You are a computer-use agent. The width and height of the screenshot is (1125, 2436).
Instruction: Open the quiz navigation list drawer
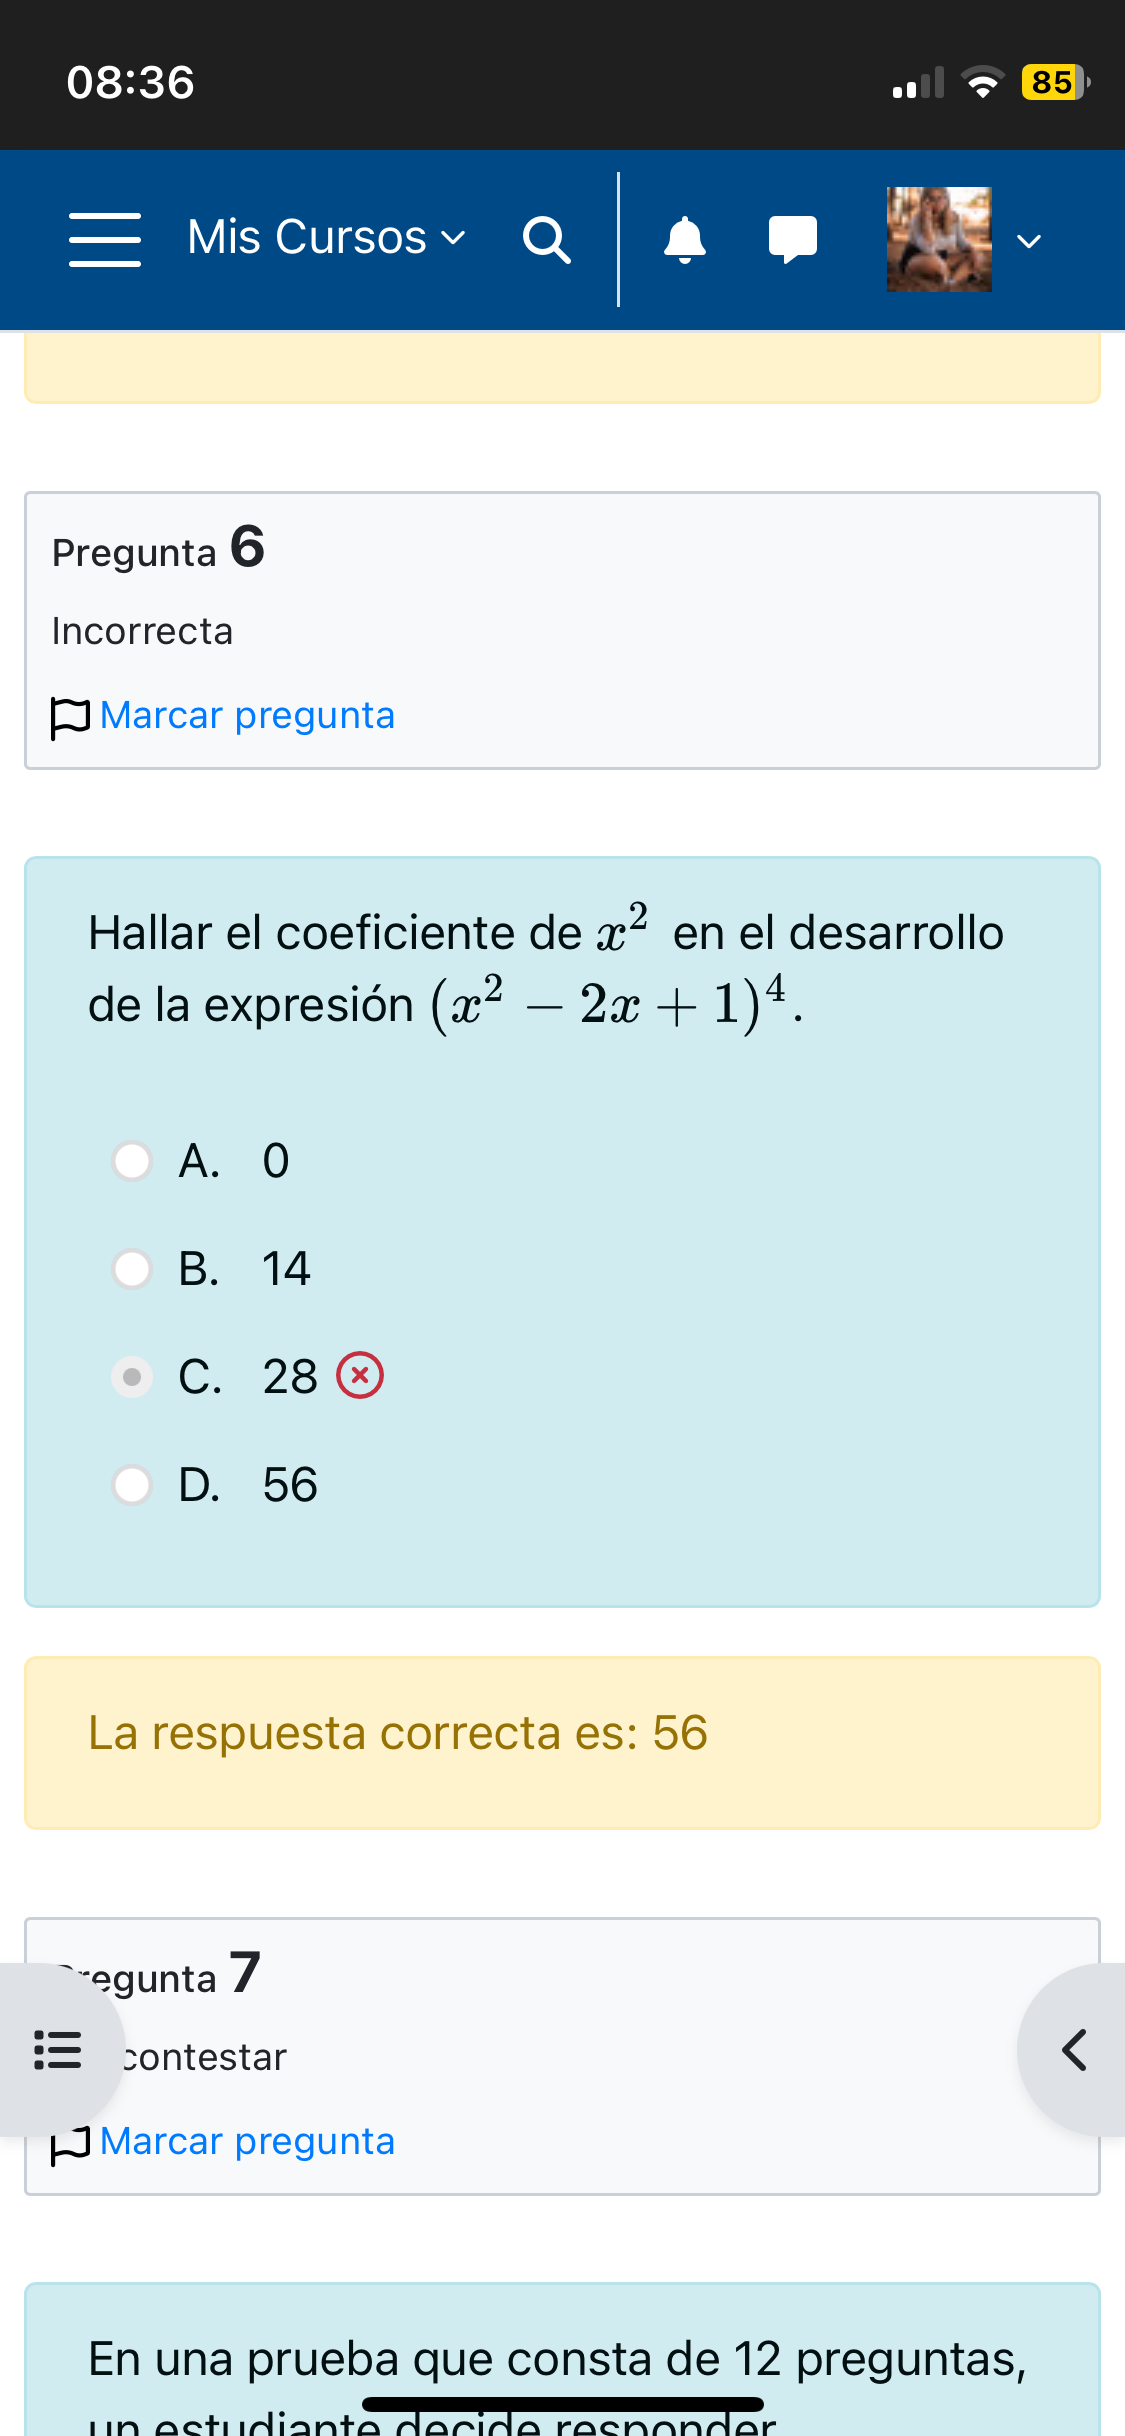pos(57,2050)
